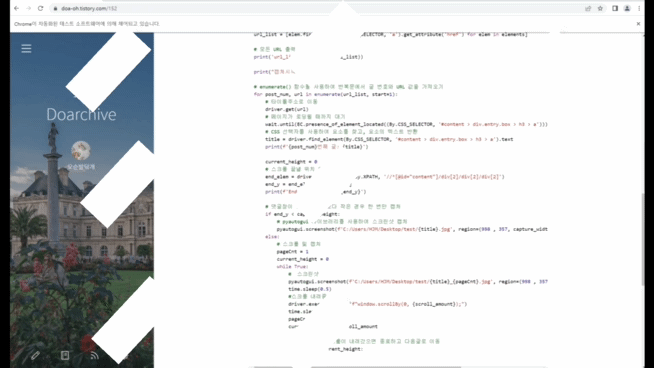Click the 'title = driver.find_element' line
This screenshot has height=368, width=654.
click(389, 139)
